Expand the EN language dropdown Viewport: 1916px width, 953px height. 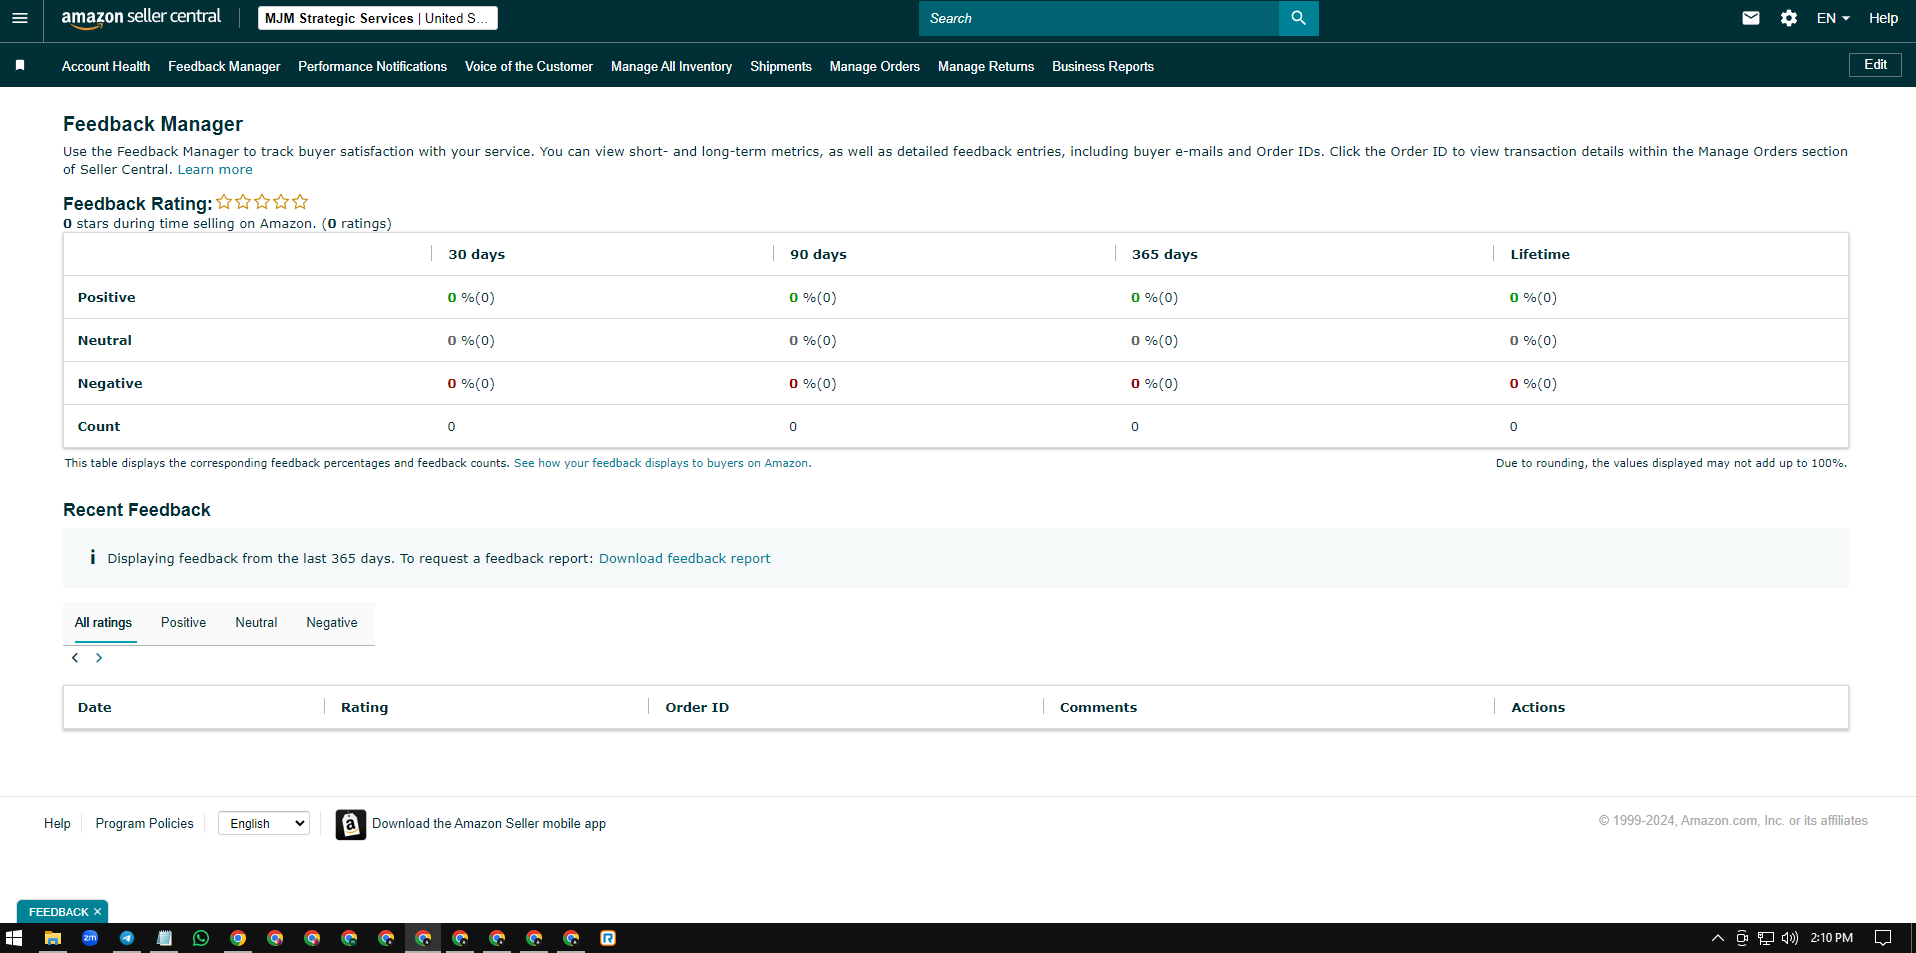(1833, 18)
